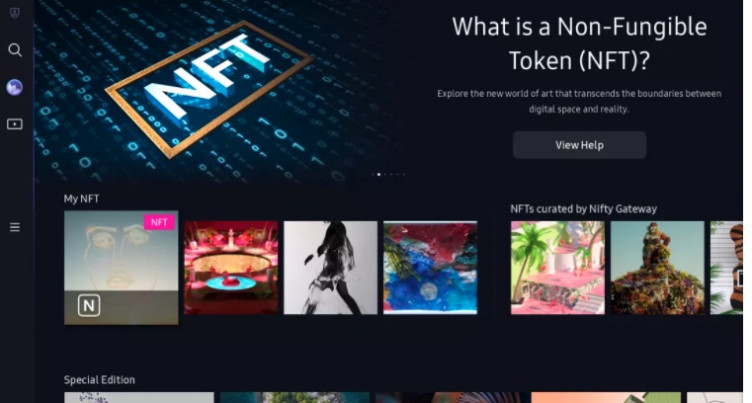Open the search icon in sidebar
Screen dimensions: 752x403
point(15,50)
